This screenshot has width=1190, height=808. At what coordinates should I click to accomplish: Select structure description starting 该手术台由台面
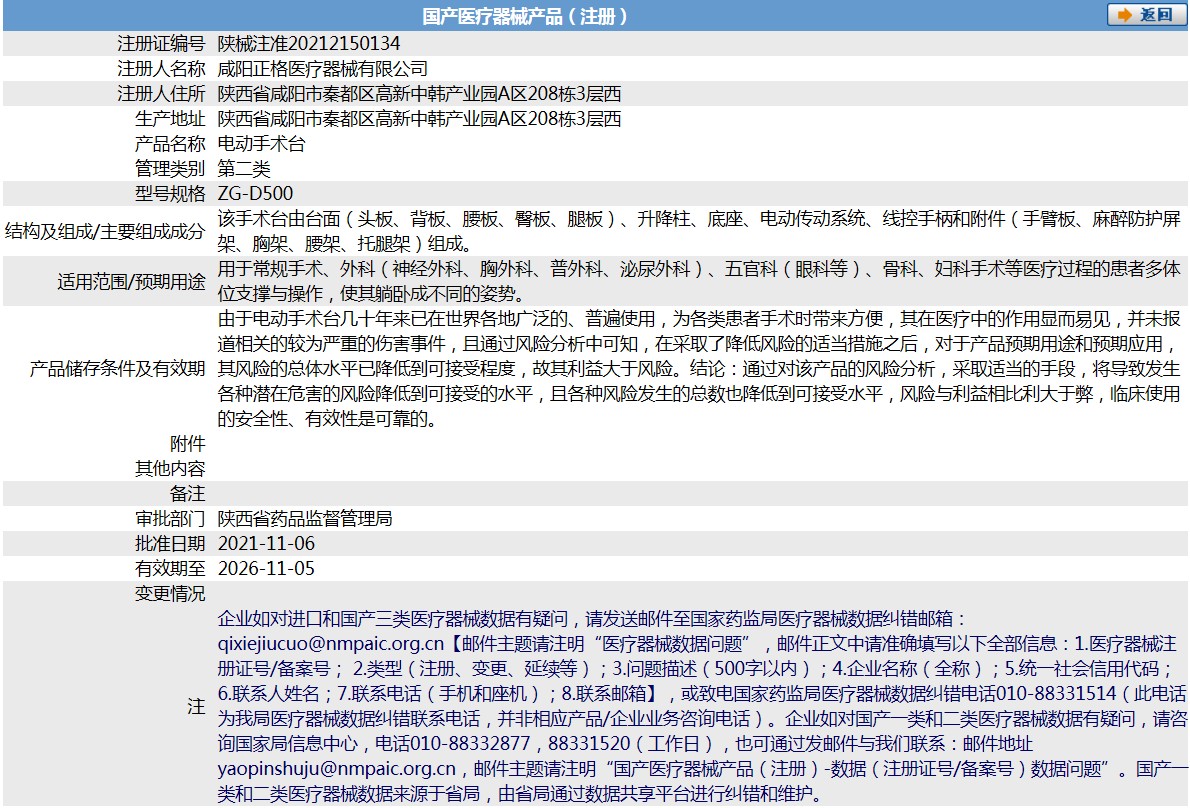[699, 231]
